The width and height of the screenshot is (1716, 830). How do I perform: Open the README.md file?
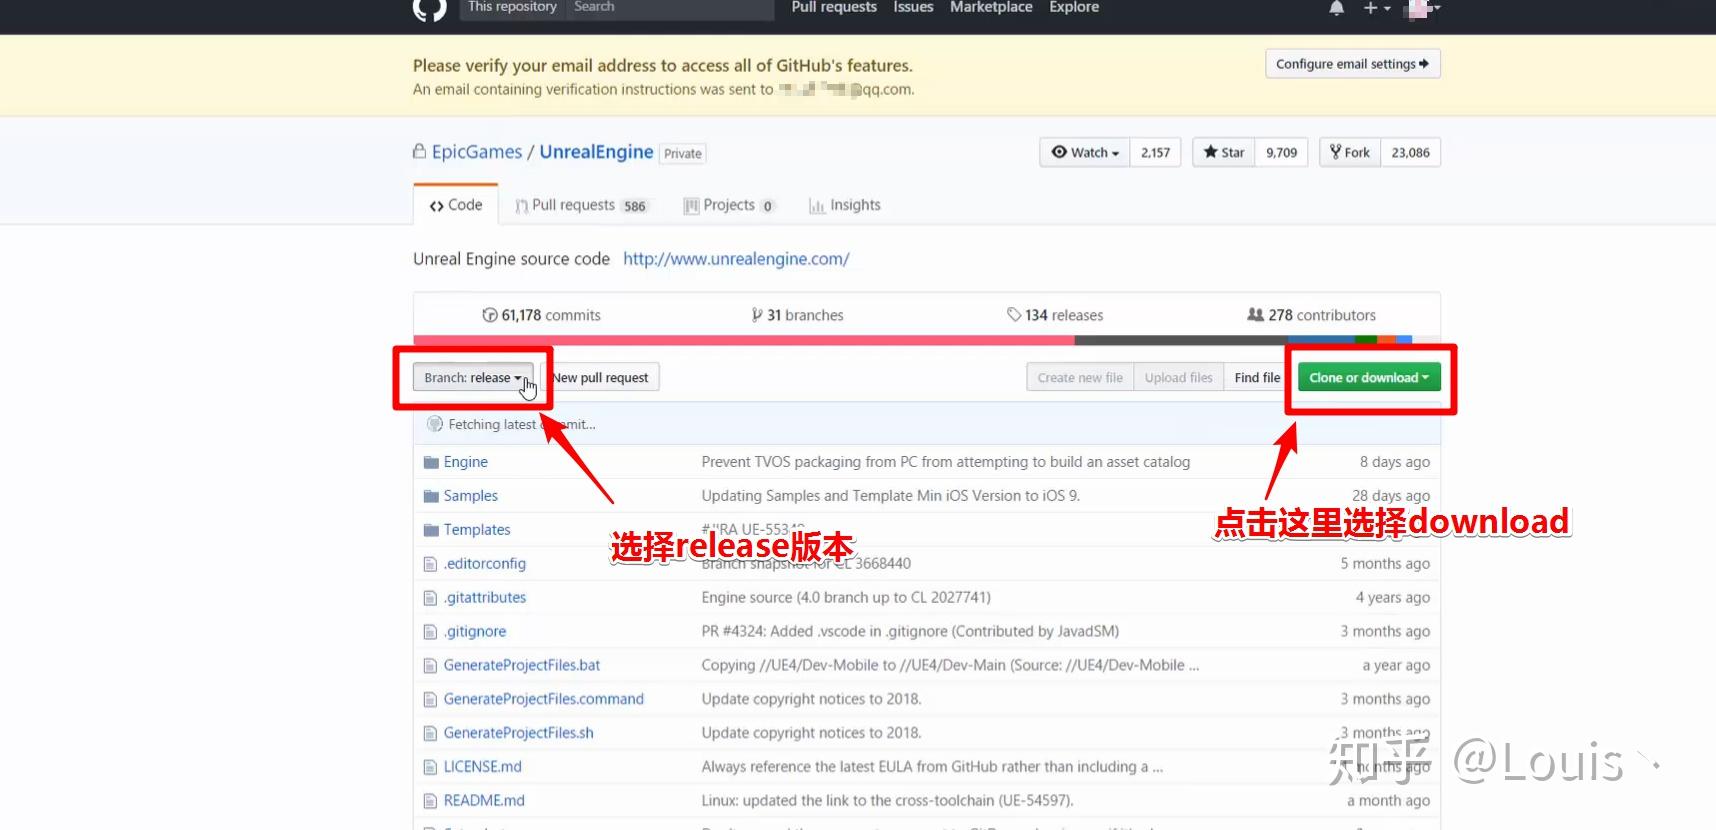(x=484, y=801)
